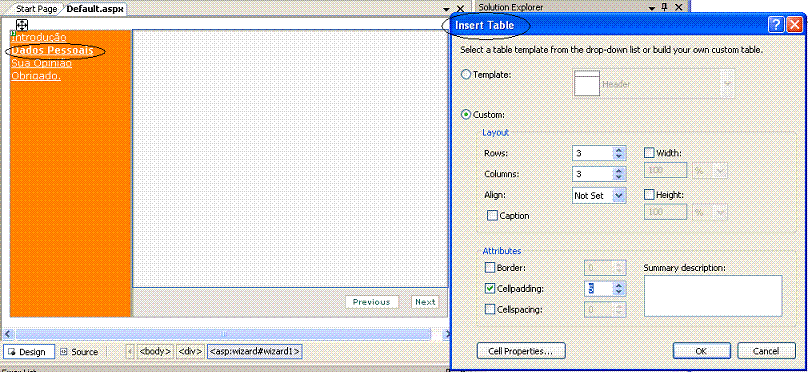
Task: Enable the Height checkbox
Action: click(x=649, y=195)
